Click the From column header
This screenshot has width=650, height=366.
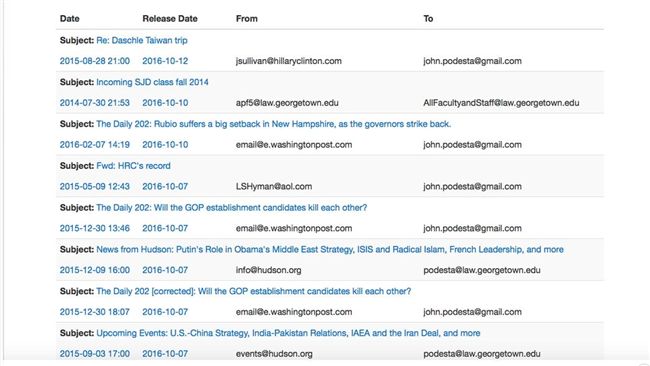coord(247,19)
